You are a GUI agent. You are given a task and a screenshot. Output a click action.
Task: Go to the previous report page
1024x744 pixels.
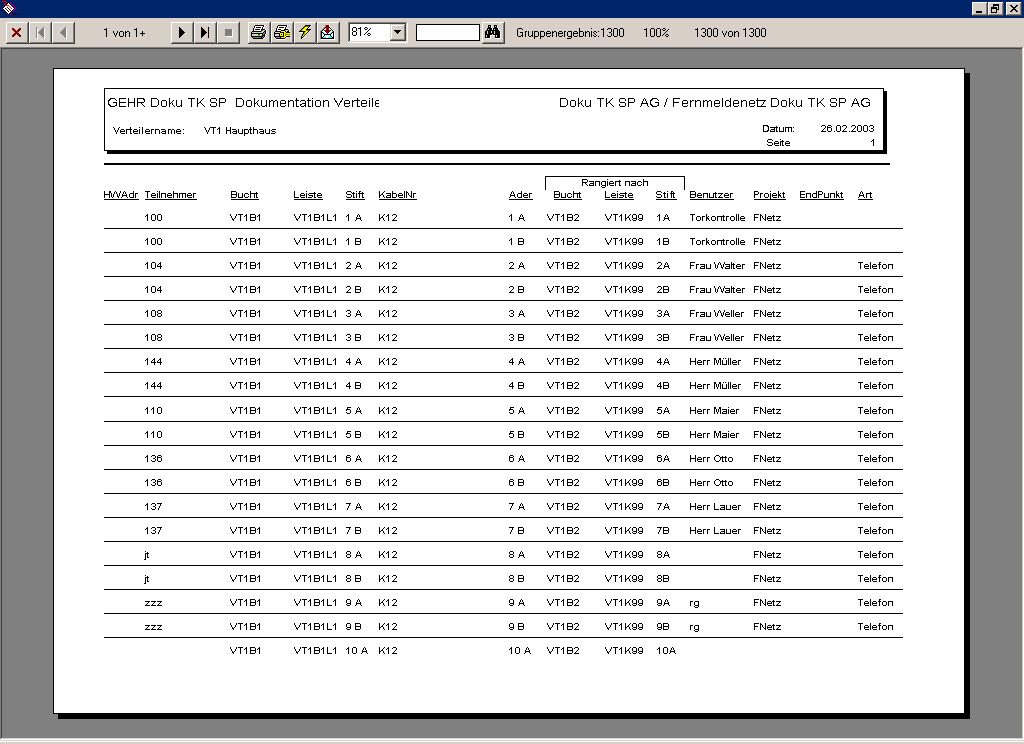(x=63, y=32)
